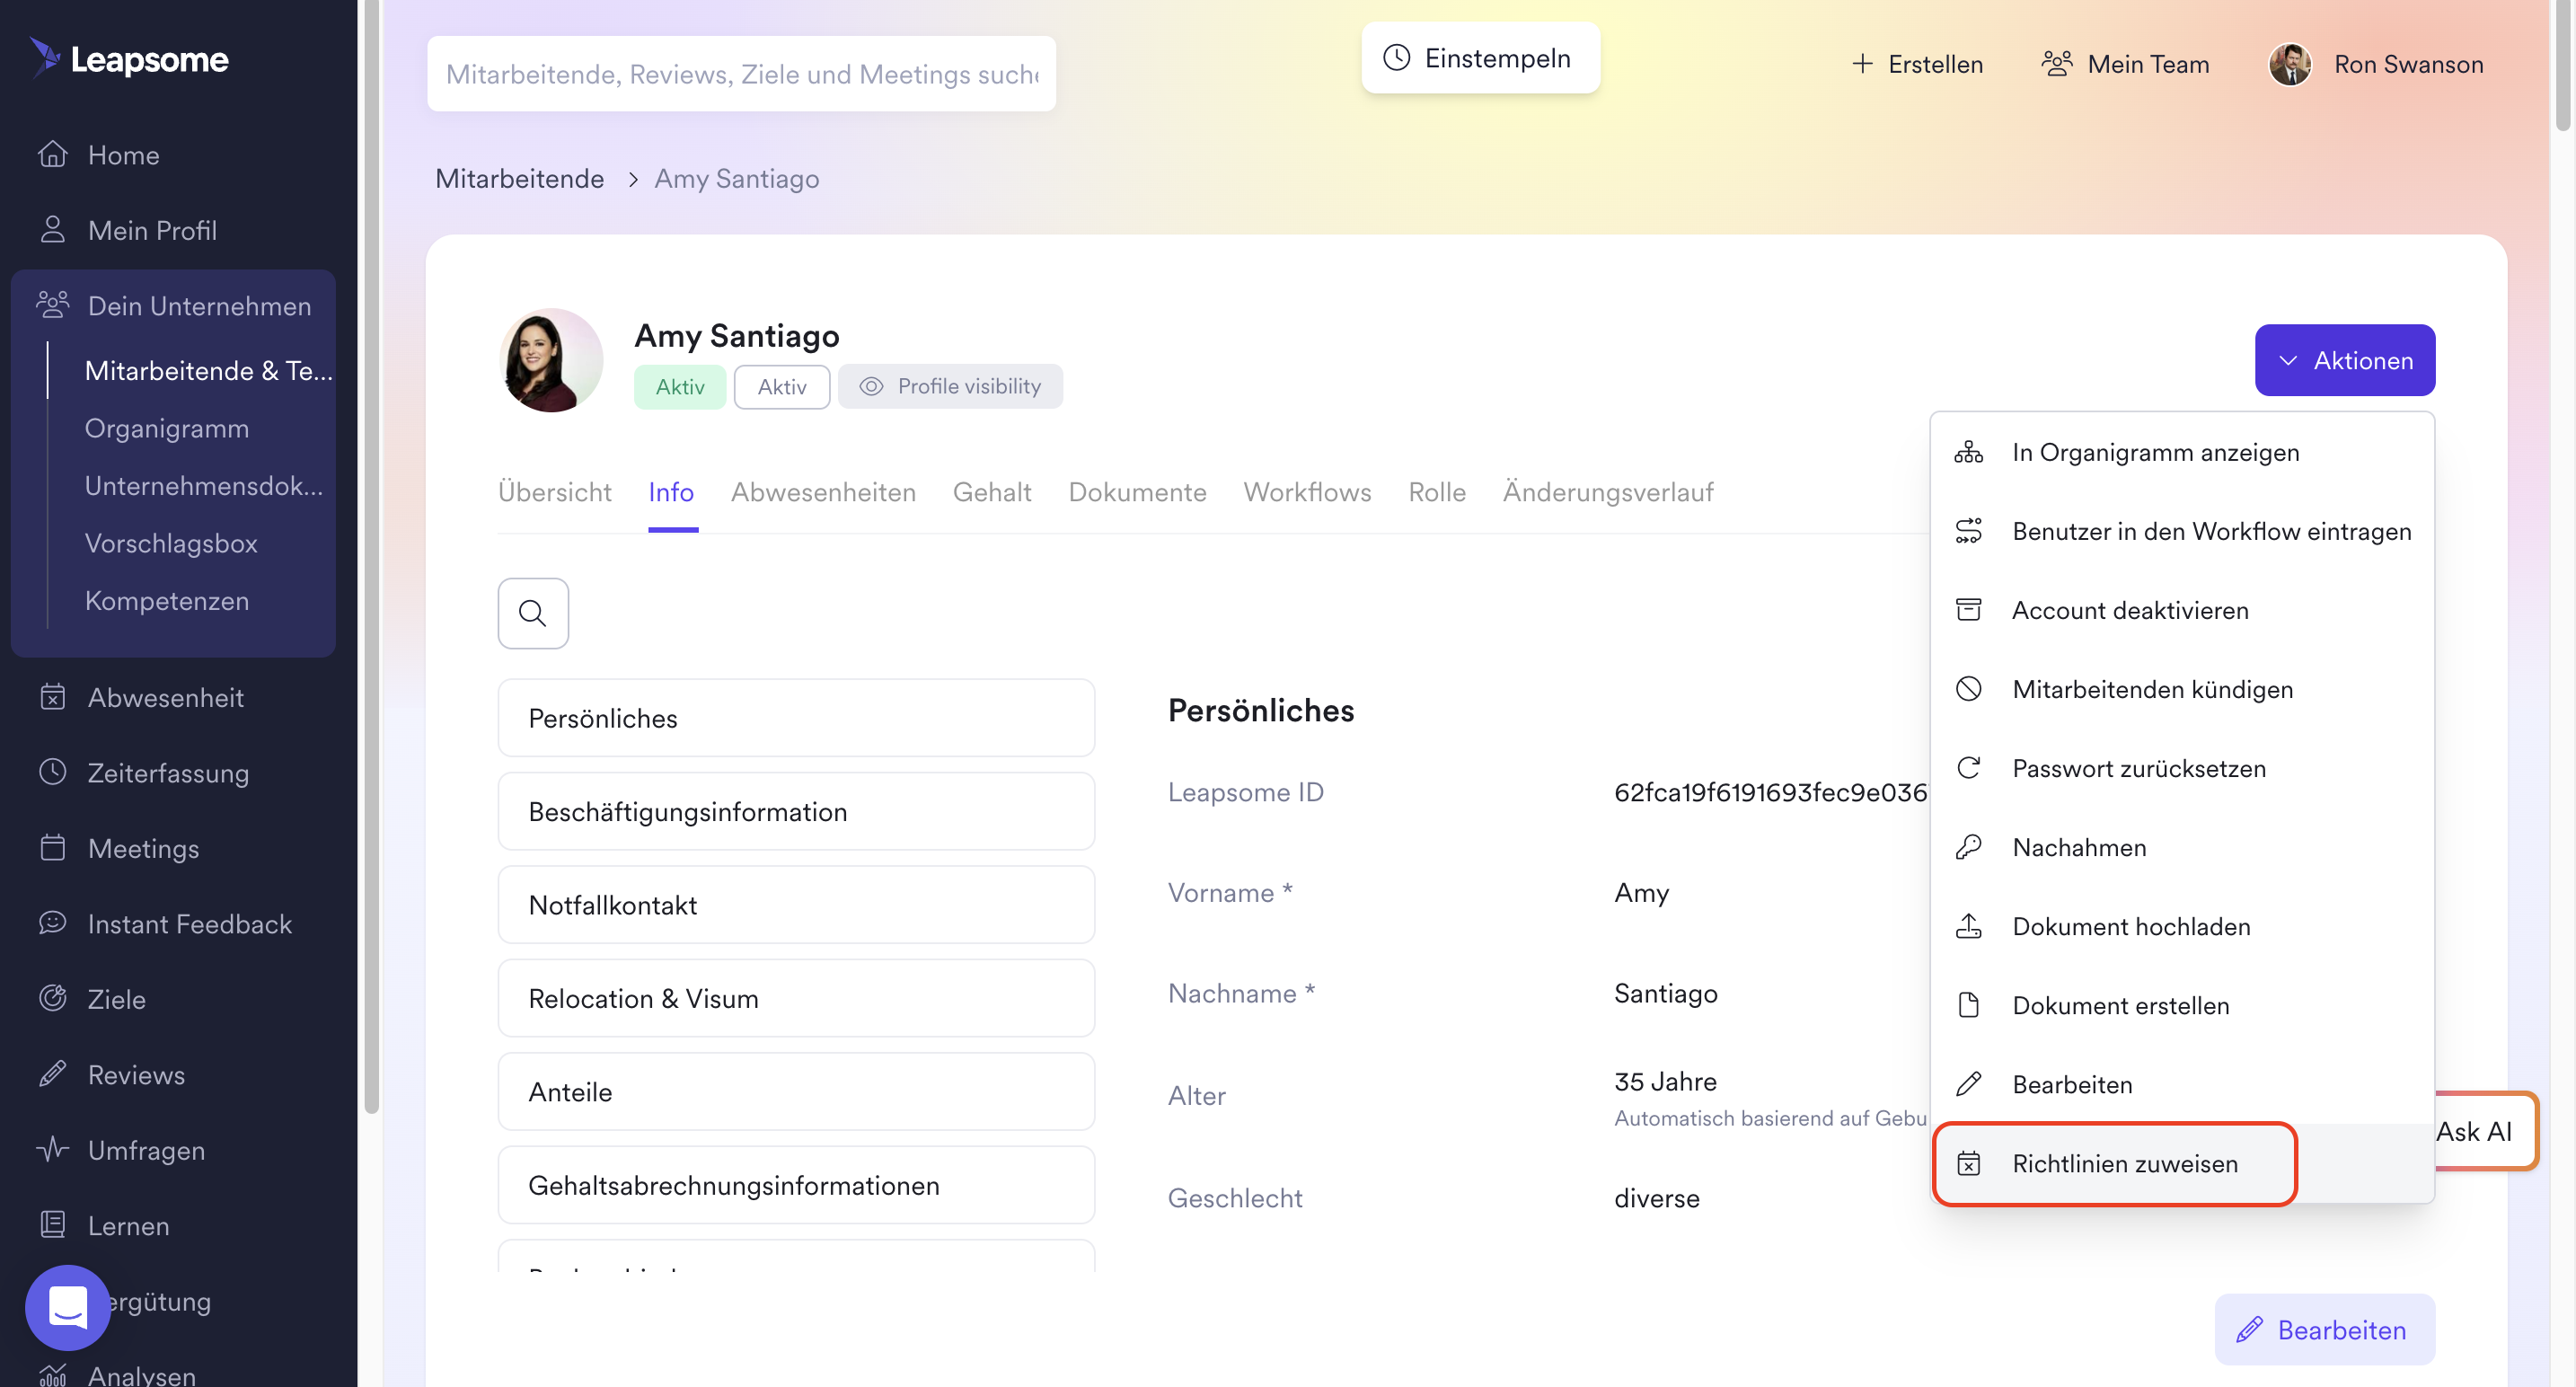Switch to the Änderungsverlauf tab
The width and height of the screenshot is (2576, 1387).
(x=1608, y=492)
